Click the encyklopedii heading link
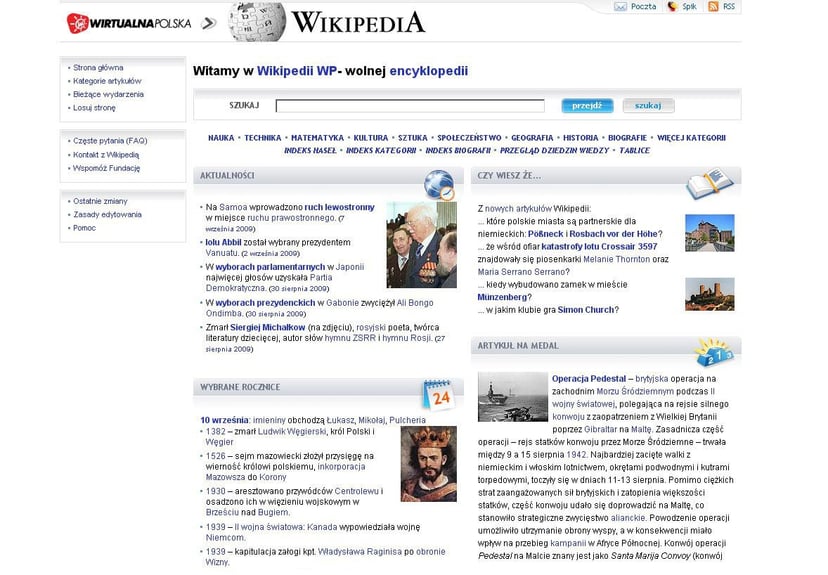The height and width of the screenshot is (575, 828). [429, 71]
